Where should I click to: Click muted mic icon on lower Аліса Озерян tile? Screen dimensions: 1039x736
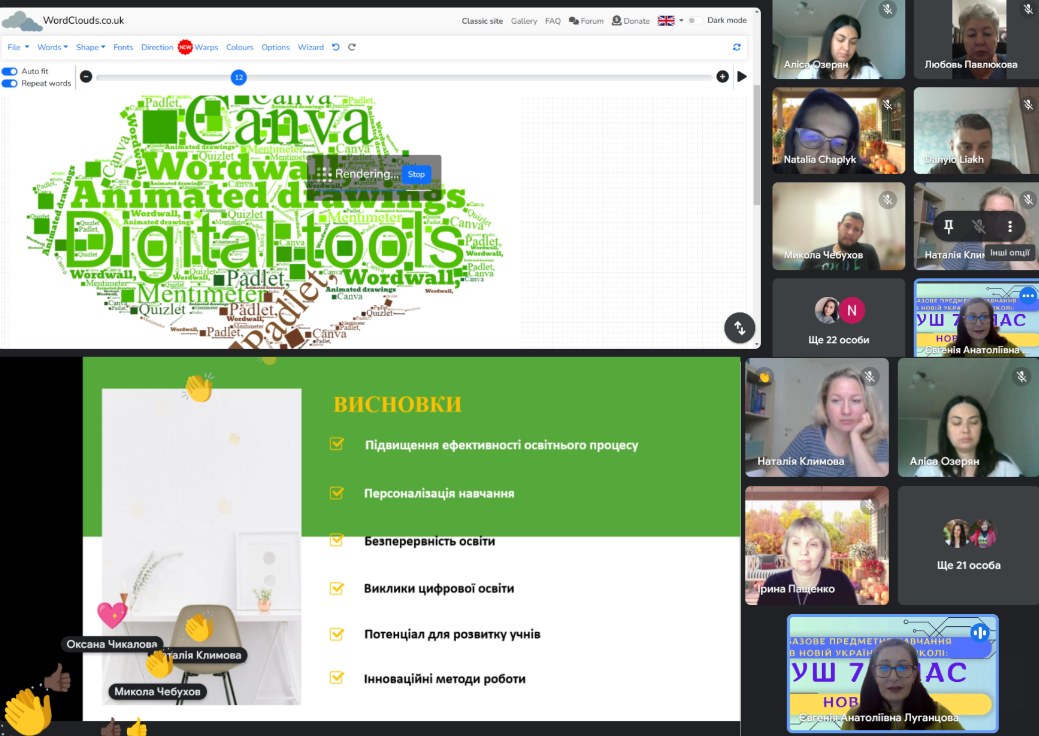[1022, 377]
